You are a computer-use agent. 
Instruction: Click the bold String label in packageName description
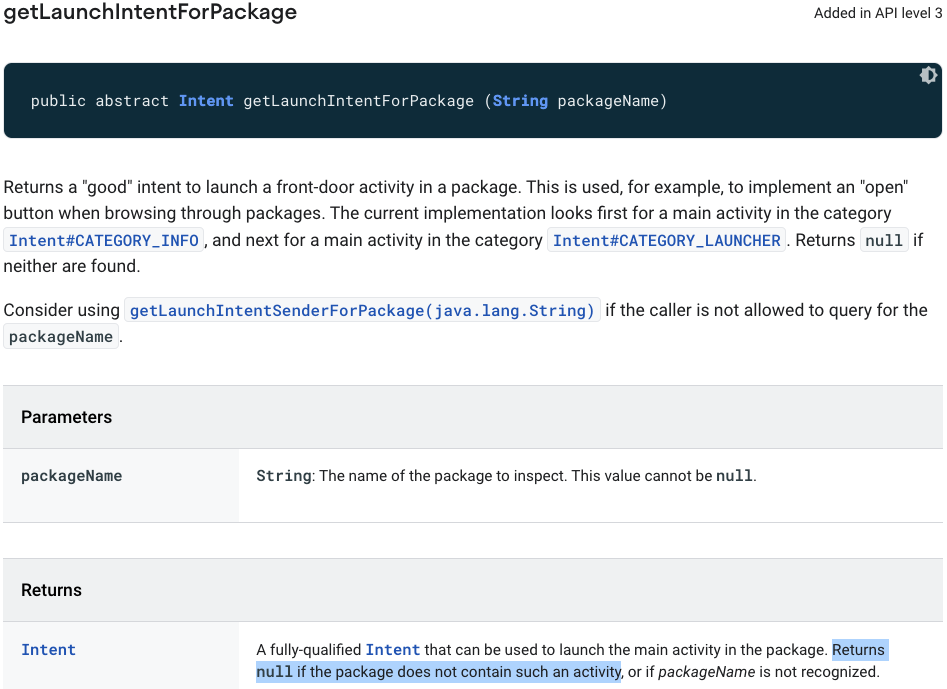(x=283, y=476)
